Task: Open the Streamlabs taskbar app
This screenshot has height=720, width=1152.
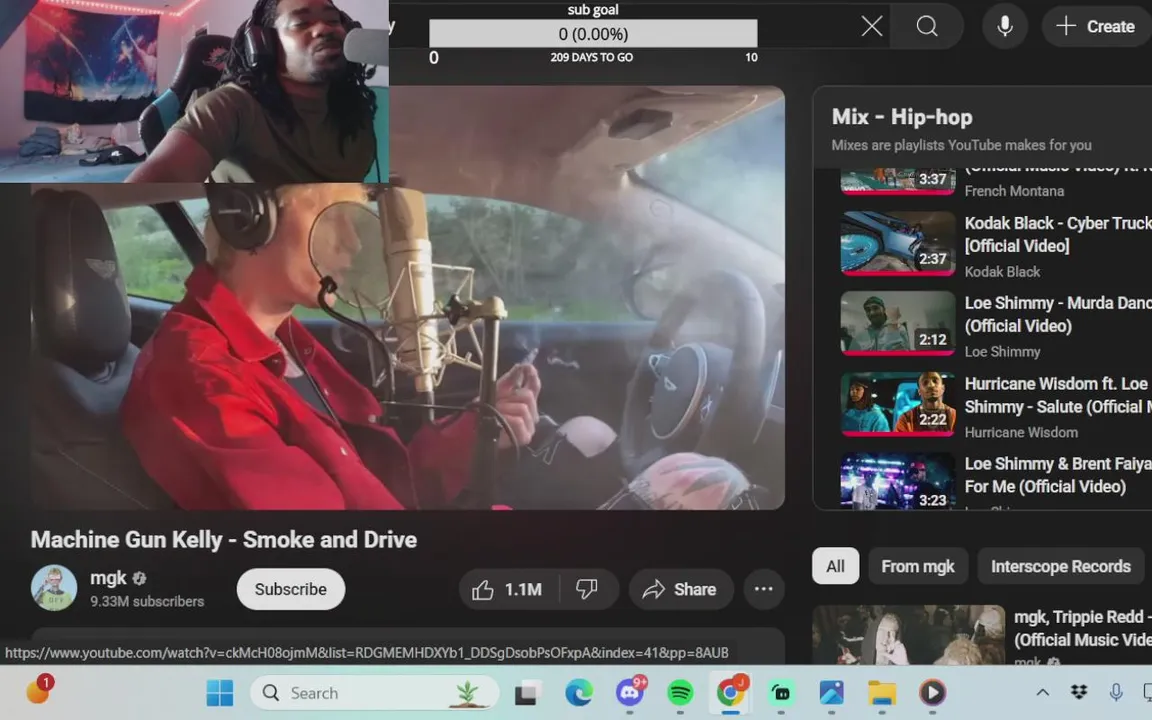Action: 781,693
